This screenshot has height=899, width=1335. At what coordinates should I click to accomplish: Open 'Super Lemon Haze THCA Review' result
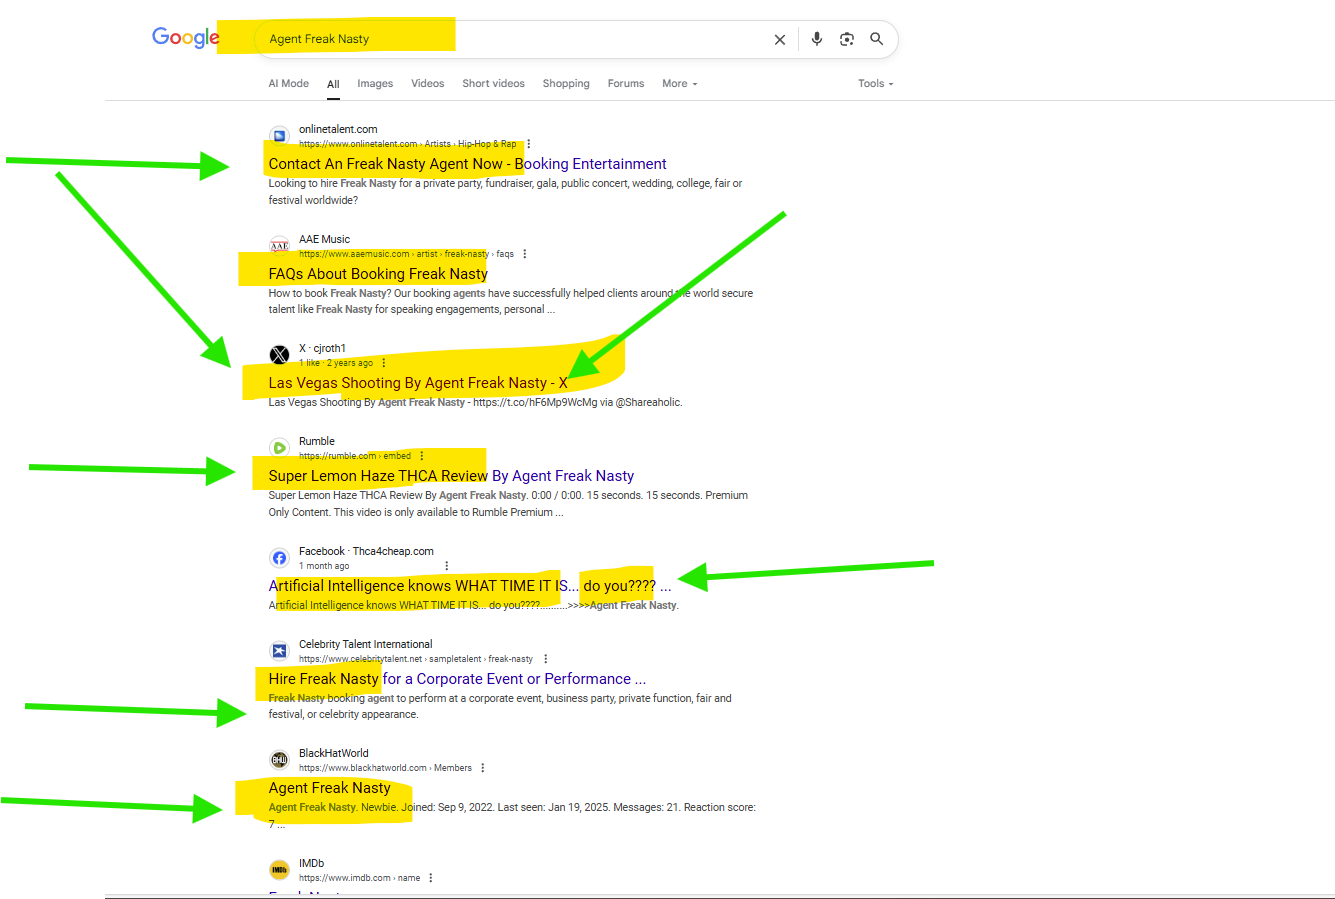pyautogui.click(x=451, y=476)
